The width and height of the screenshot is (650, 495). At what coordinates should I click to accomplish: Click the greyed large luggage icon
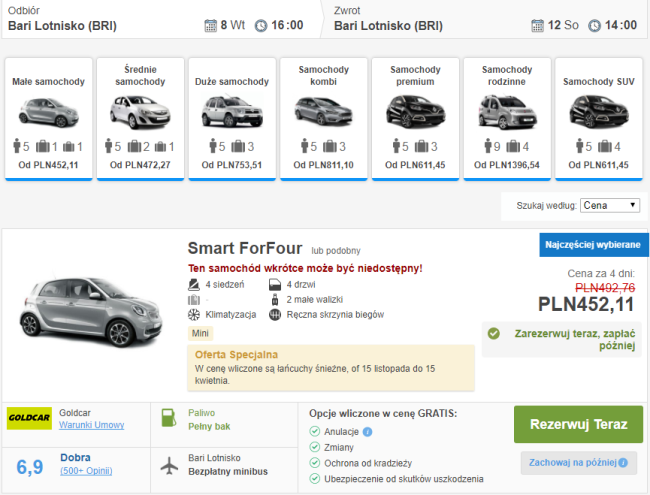click(x=194, y=300)
